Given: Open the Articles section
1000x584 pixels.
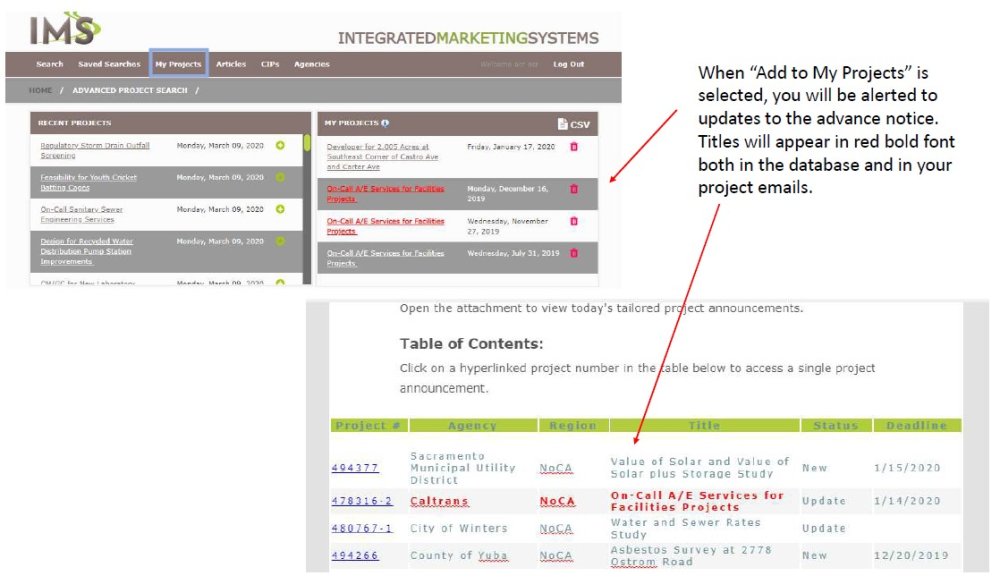Looking at the screenshot, I should (x=231, y=63).
